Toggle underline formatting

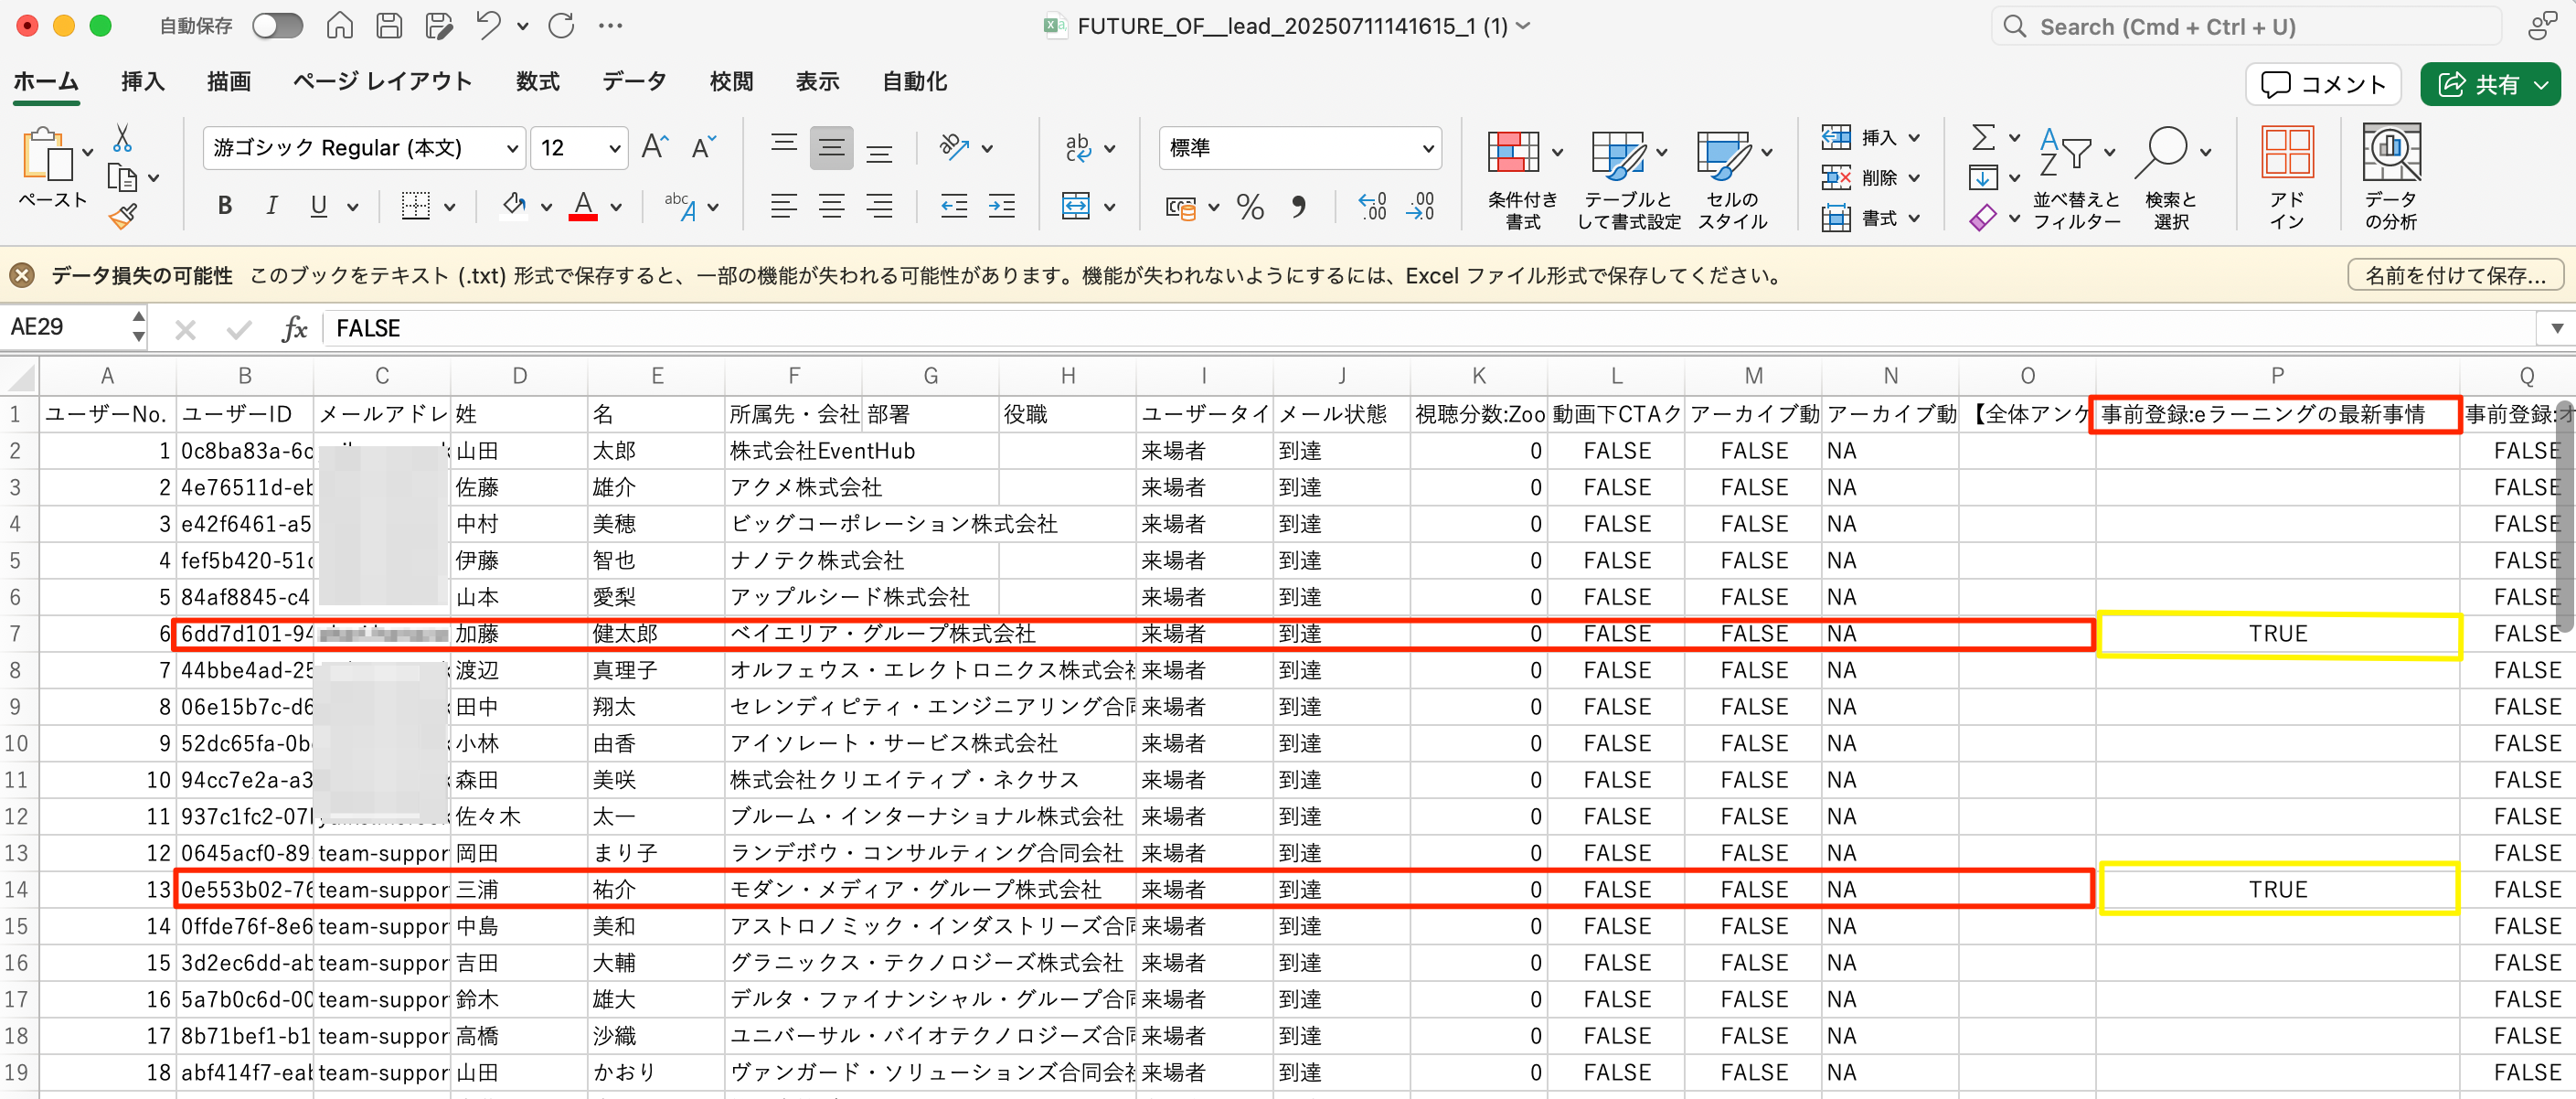point(319,206)
